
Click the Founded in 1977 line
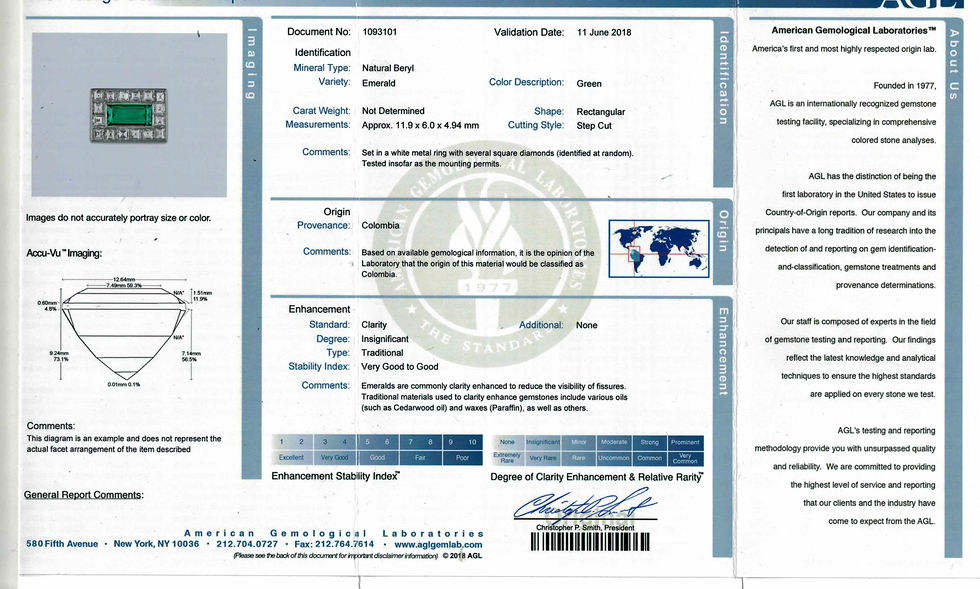pos(904,86)
